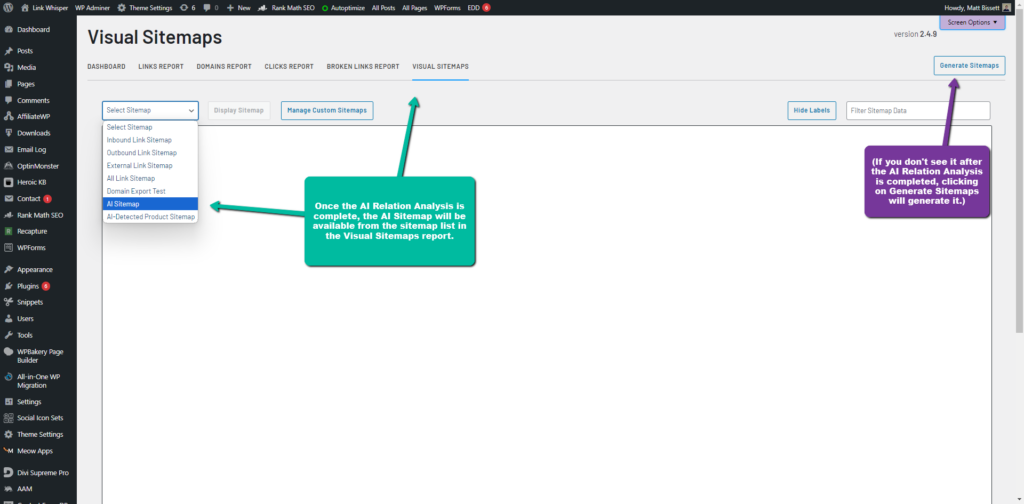The width and height of the screenshot is (1024, 504).
Task: Click the Users icon in sidebar
Action: [8, 319]
